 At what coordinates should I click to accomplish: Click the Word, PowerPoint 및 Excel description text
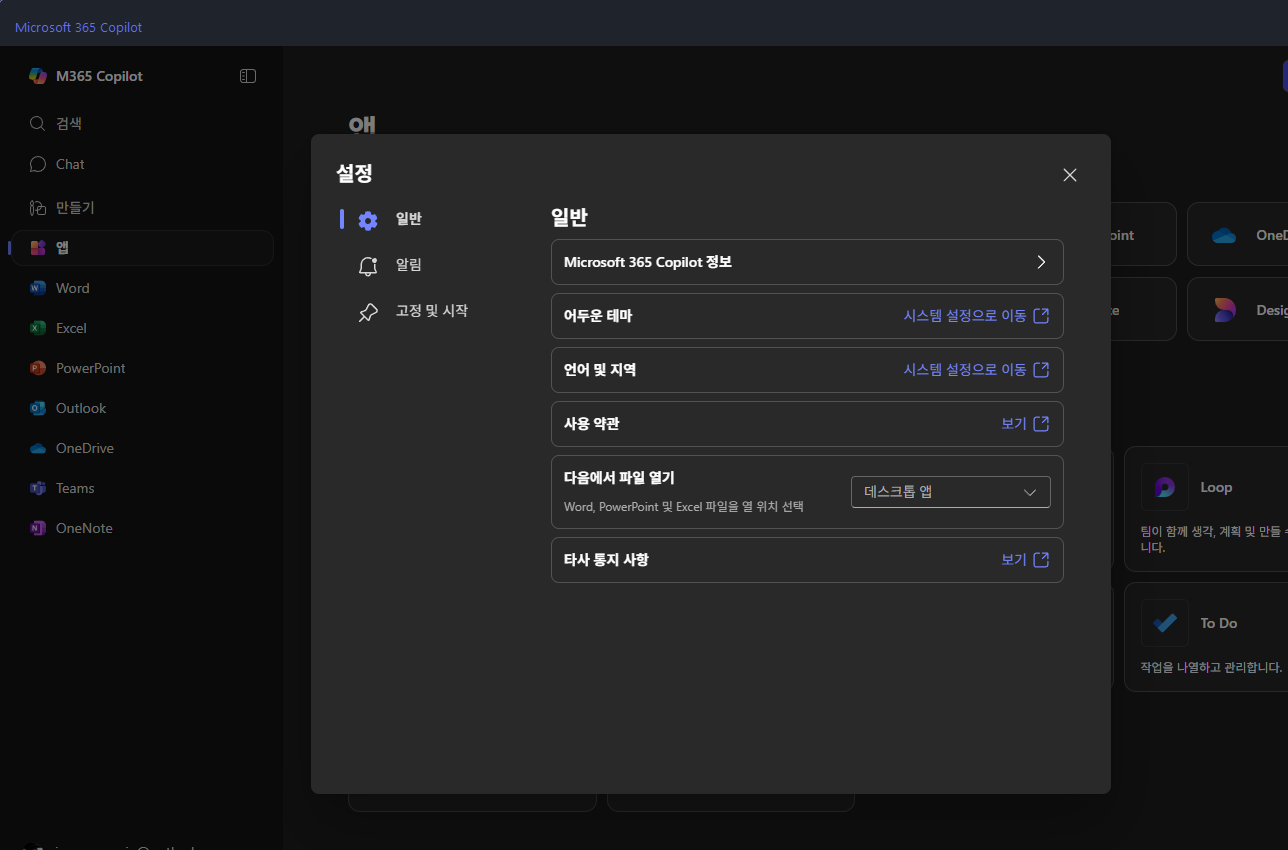tap(684, 507)
